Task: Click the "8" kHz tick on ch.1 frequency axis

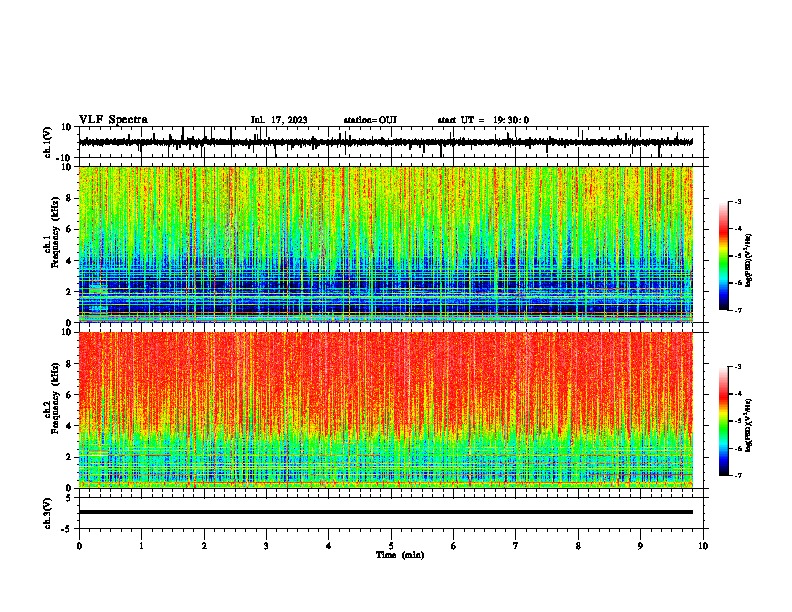Action: click(x=69, y=198)
